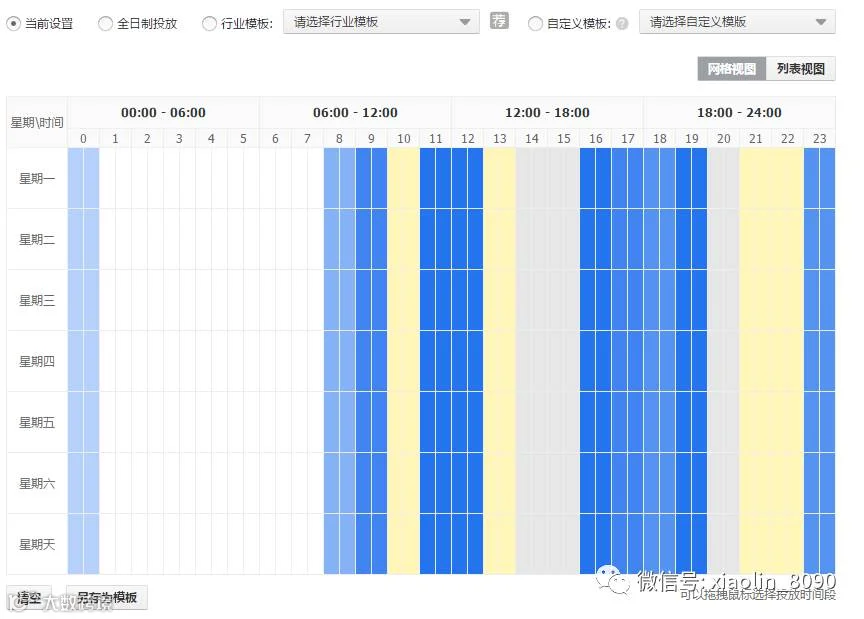Choose the 行业模板 radio option

tap(209, 24)
